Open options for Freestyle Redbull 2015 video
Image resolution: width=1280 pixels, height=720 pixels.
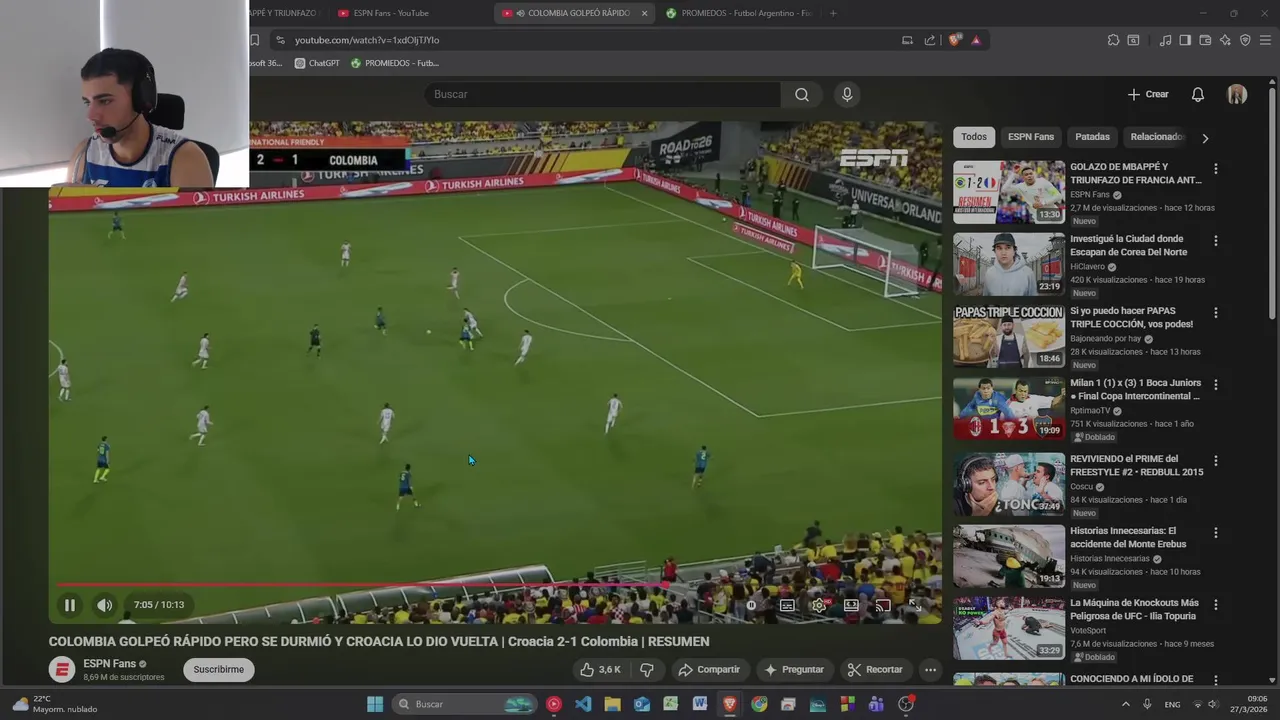1216,461
